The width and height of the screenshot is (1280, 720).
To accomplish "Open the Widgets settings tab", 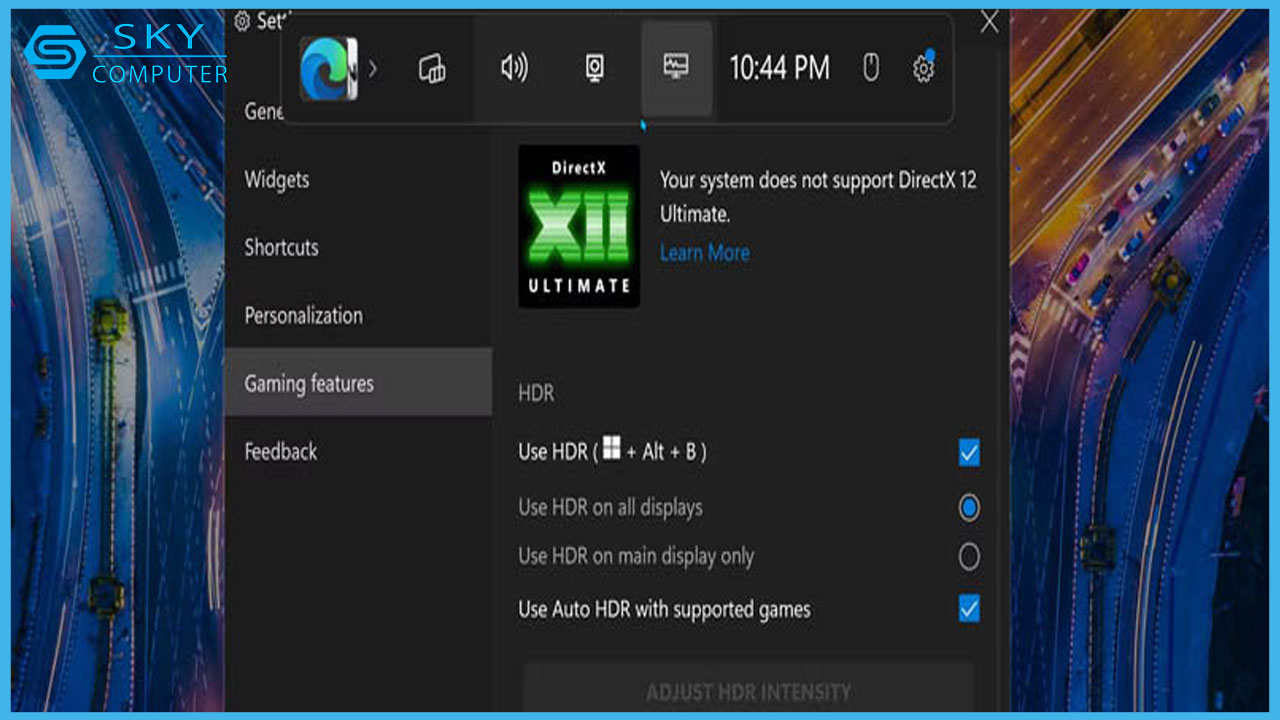I will (x=277, y=180).
